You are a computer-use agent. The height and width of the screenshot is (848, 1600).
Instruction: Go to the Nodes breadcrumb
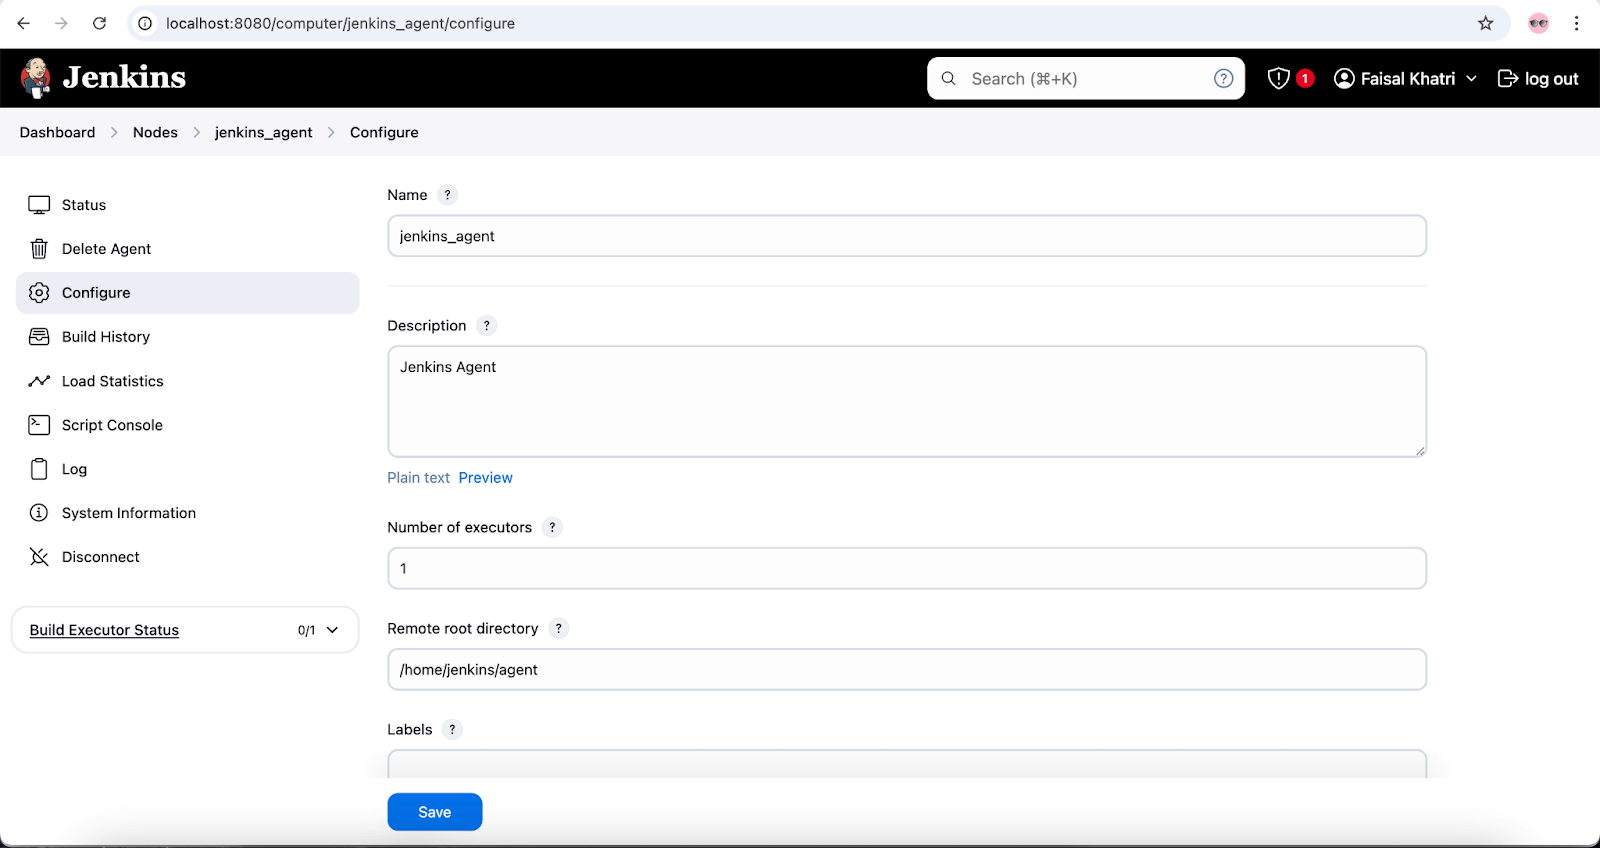(155, 132)
